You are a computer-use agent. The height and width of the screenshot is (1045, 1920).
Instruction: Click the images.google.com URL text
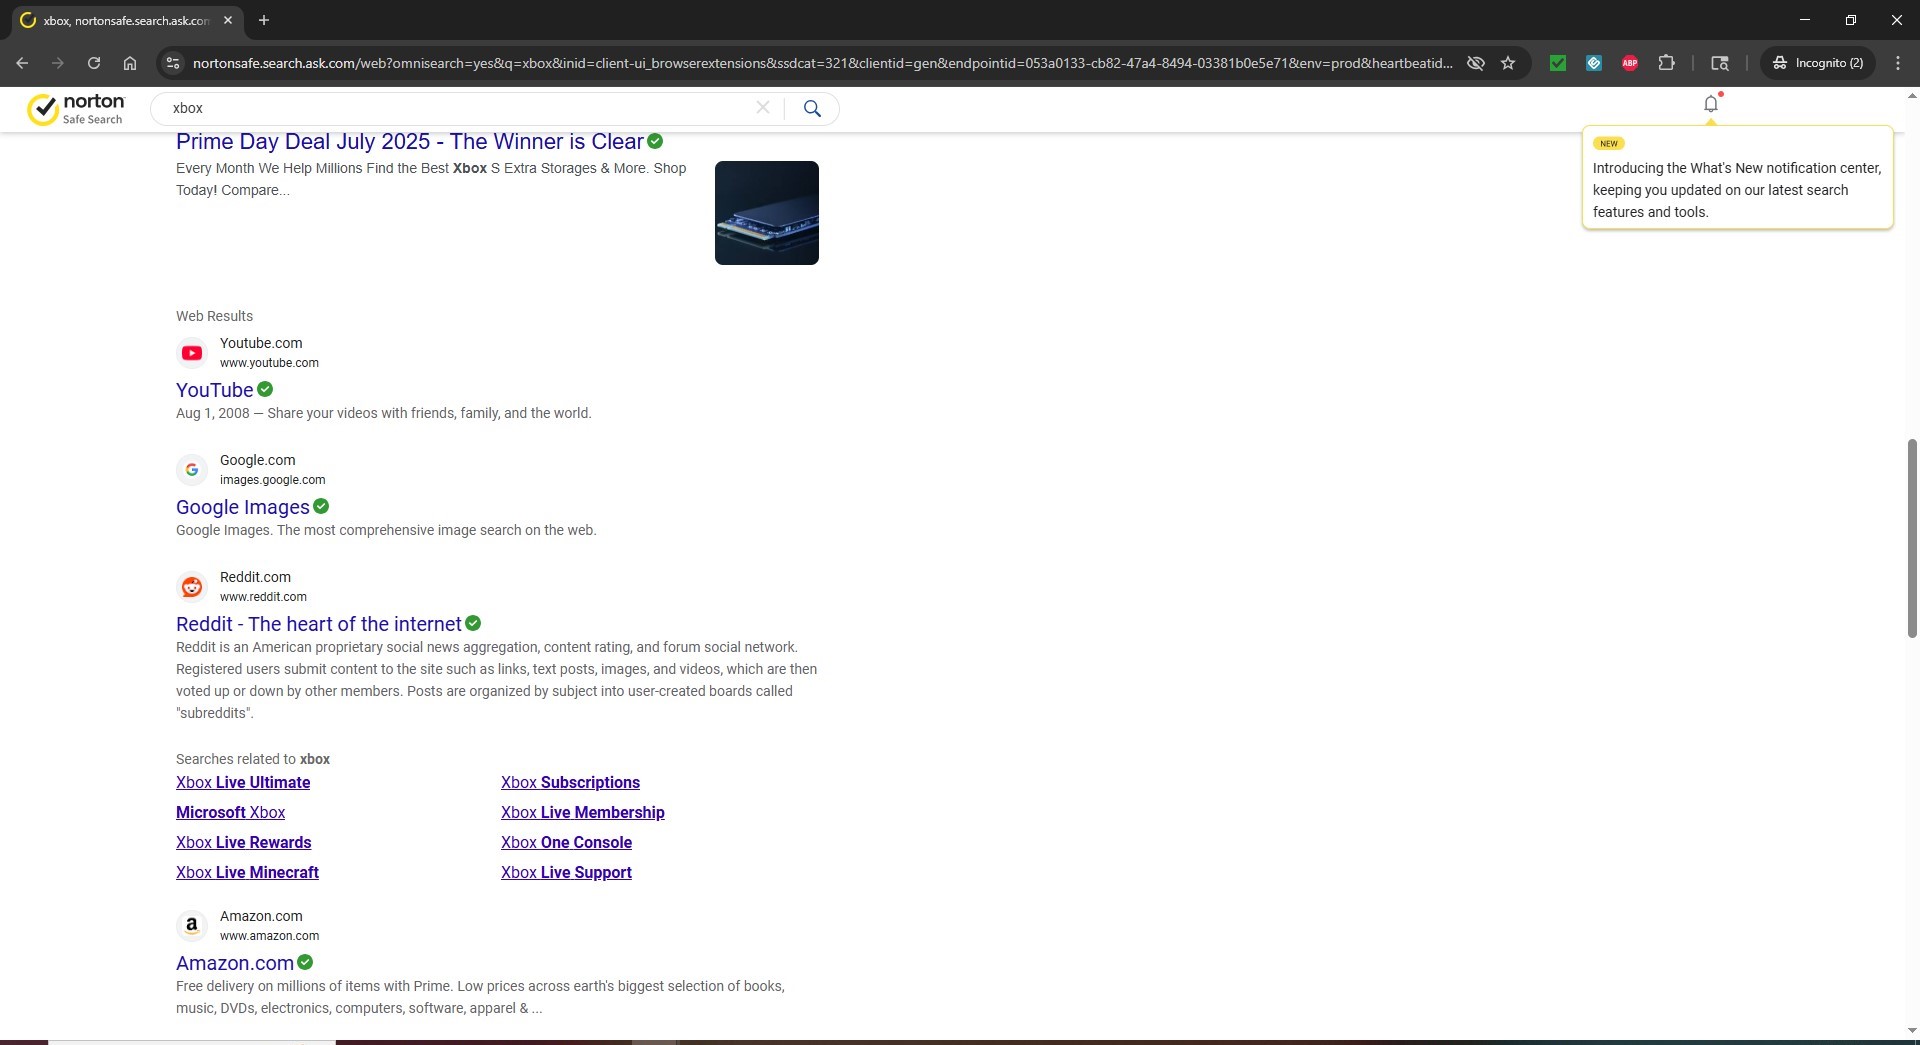pyautogui.click(x=272, y=480)
